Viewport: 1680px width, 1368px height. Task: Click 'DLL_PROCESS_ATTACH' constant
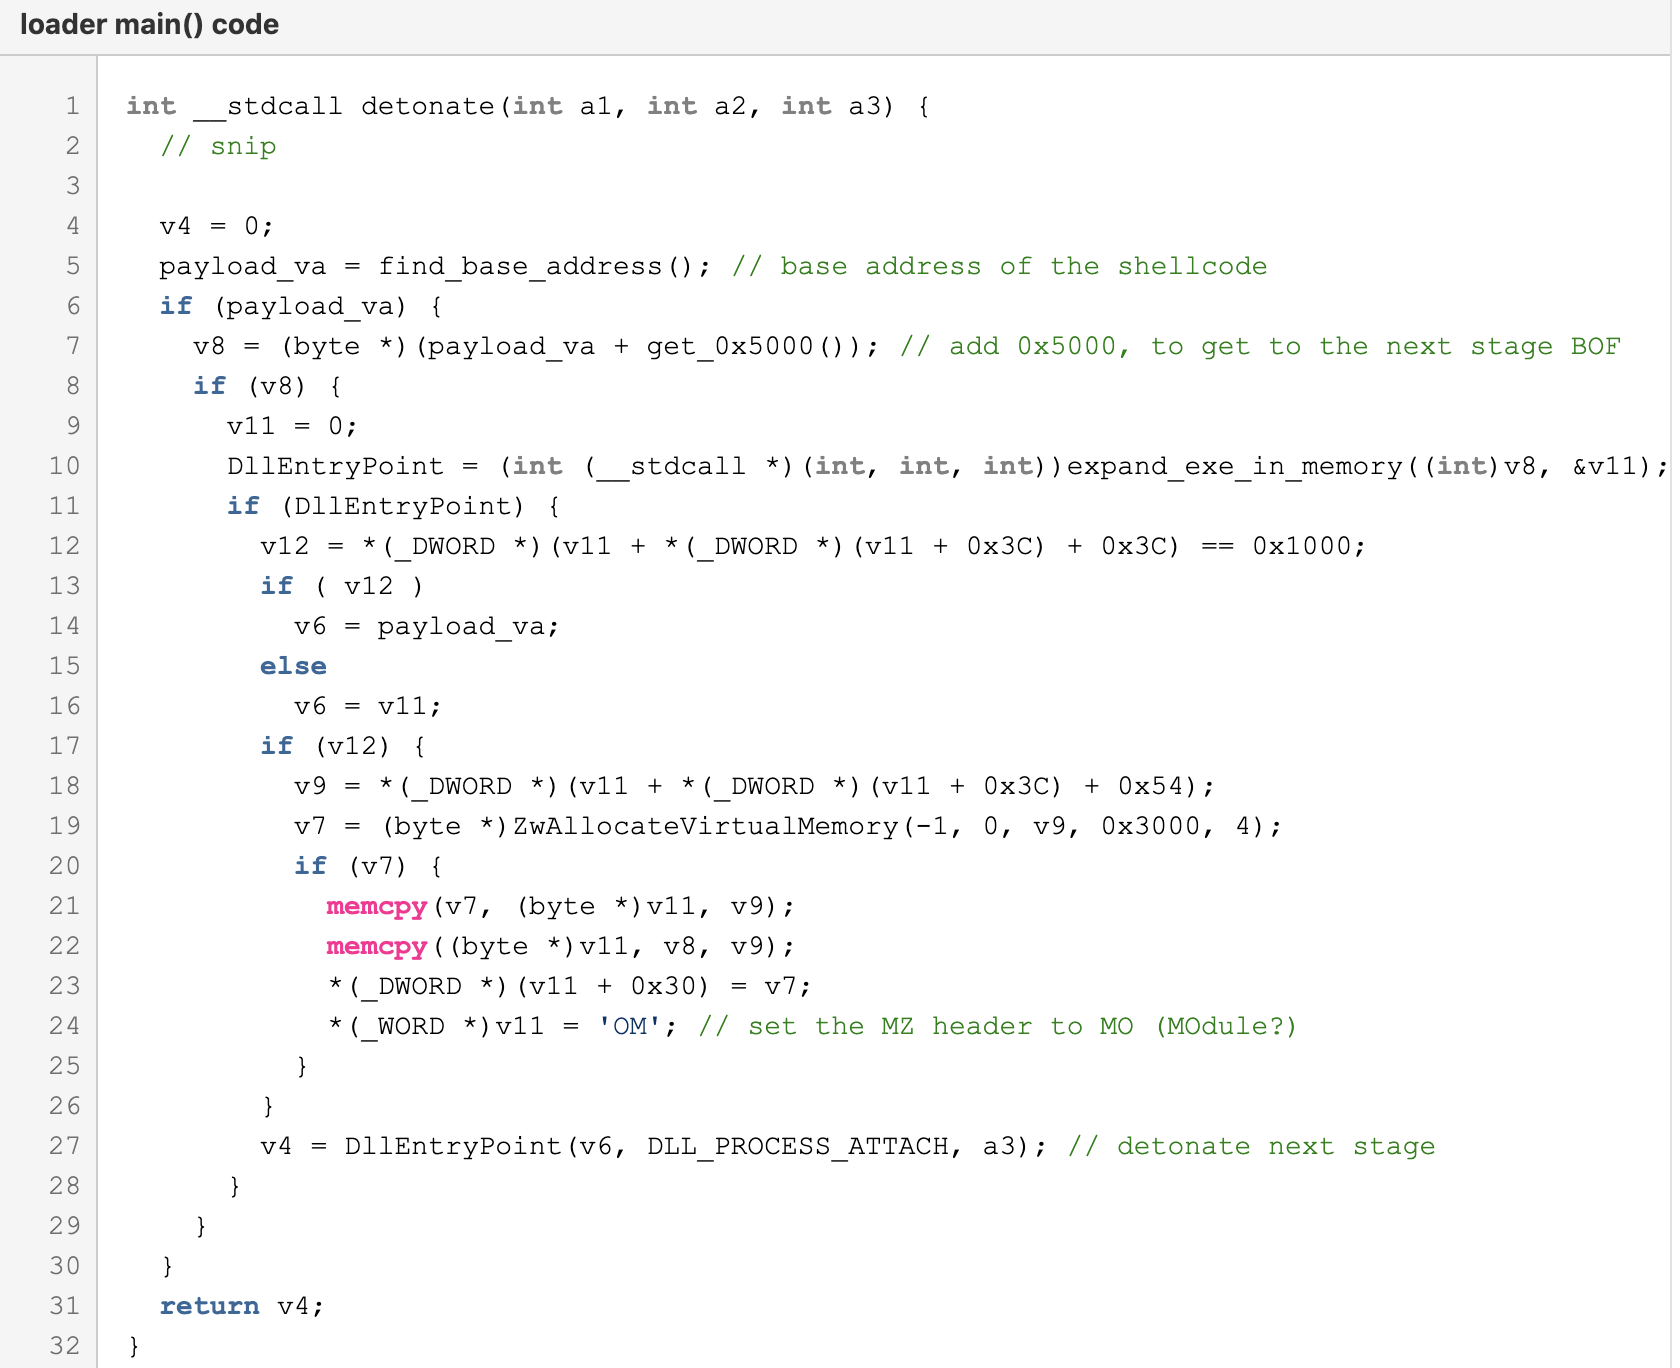pos(797,1146)
